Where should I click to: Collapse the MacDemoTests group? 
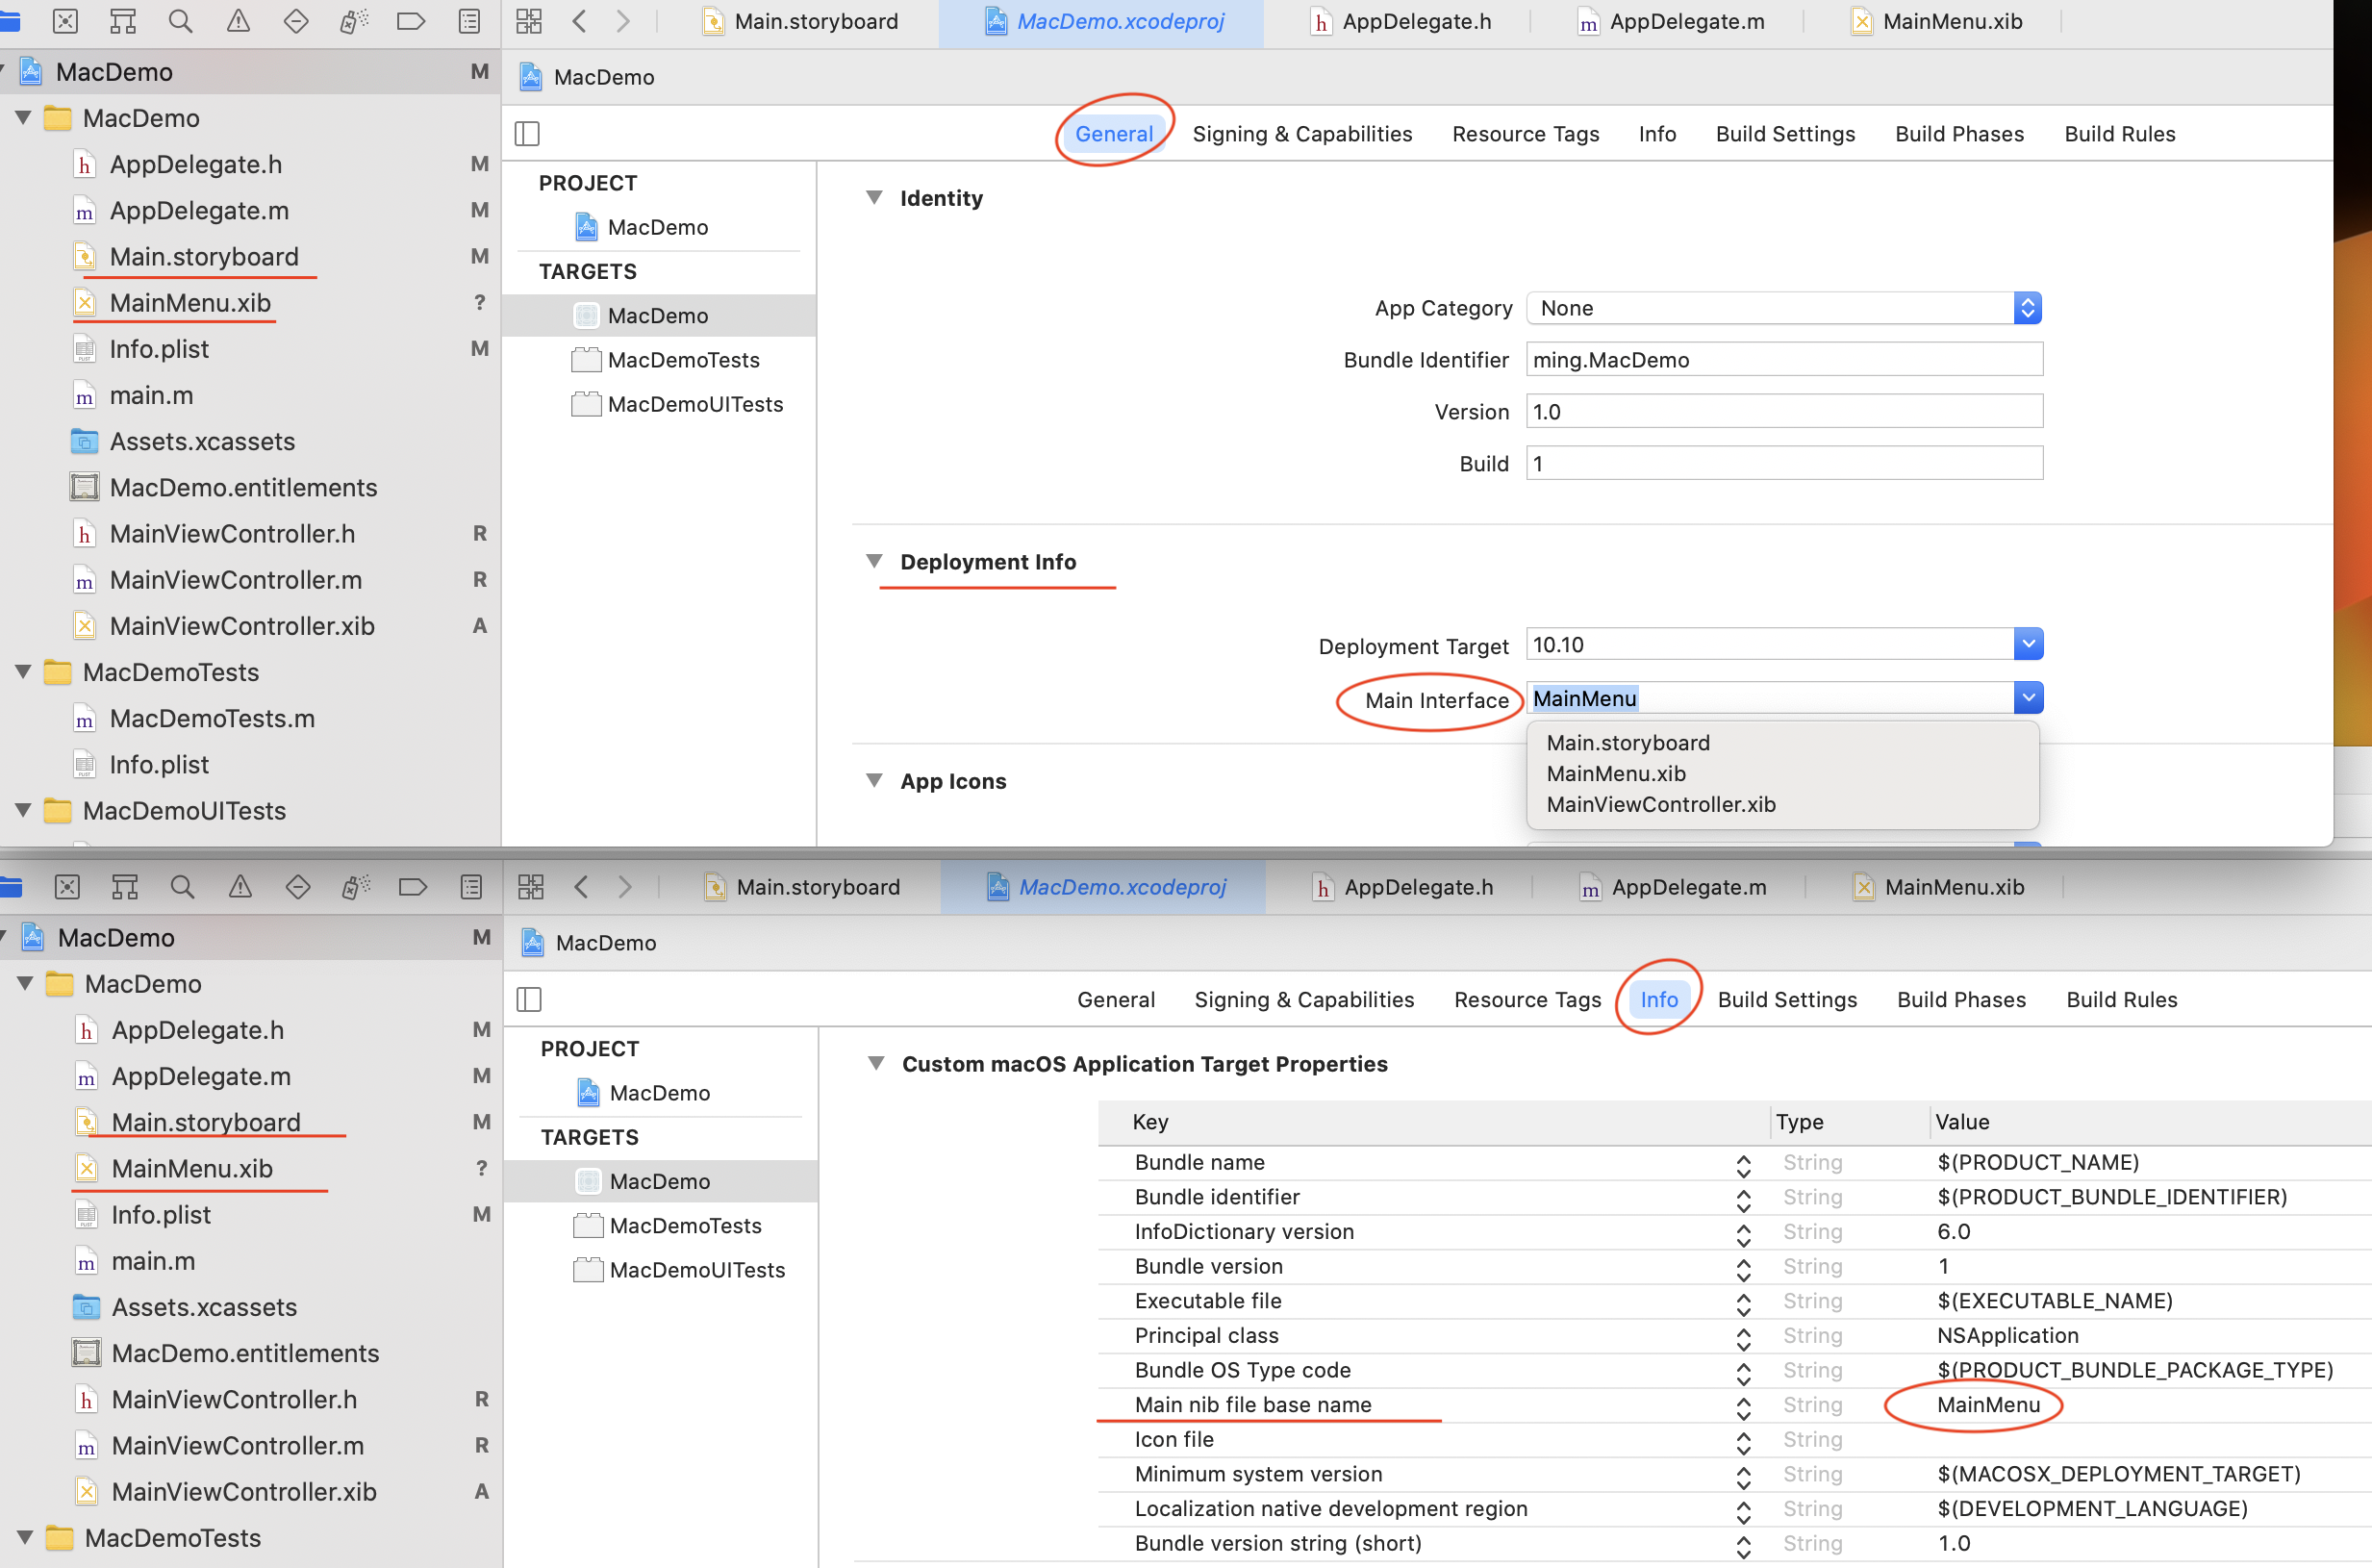click(23, 672)
